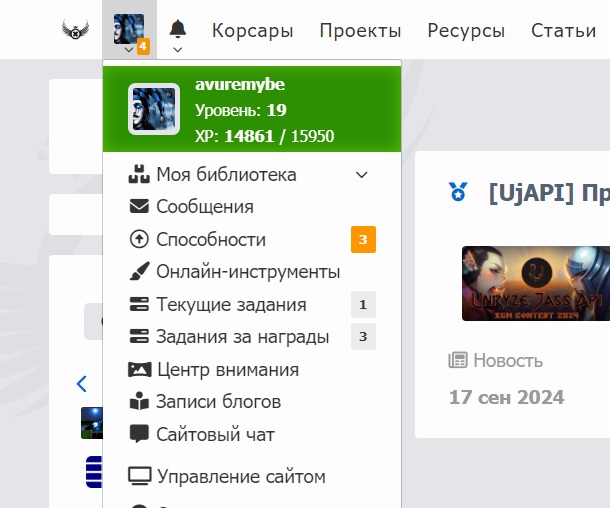610x508 pixels.
Task: Open avuremybe profile name link
Action: [x=240, y=84]
